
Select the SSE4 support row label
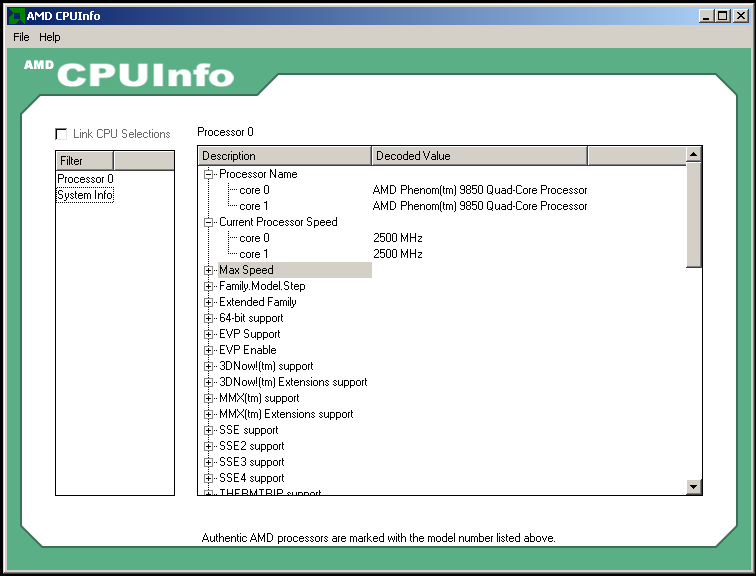click(252, 478)
